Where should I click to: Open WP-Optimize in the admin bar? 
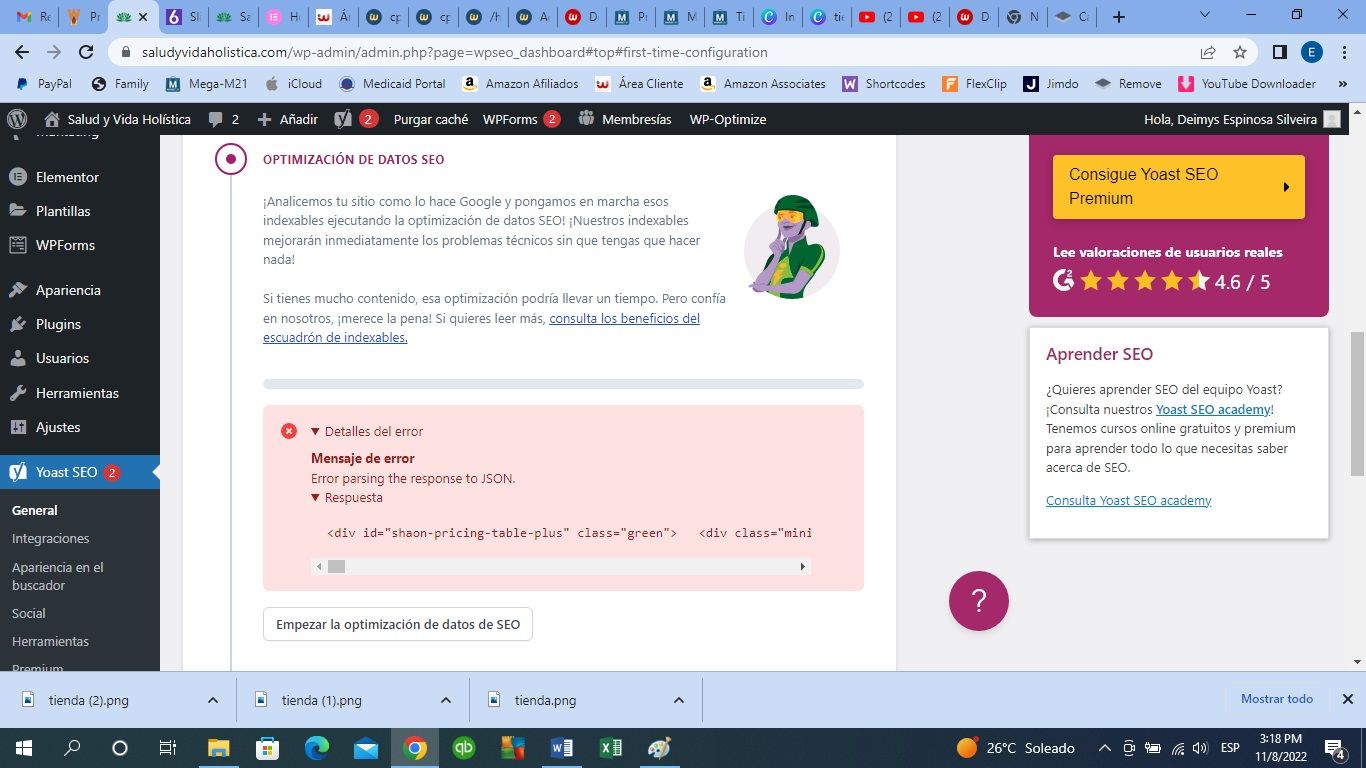tap(728, 119)
